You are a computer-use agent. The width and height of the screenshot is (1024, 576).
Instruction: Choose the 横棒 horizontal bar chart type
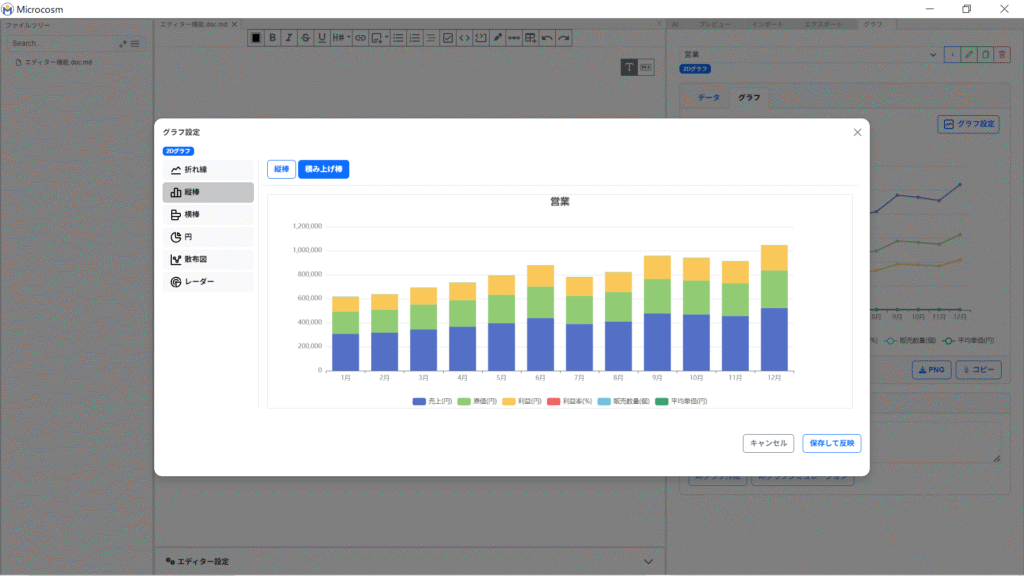pos(208,215)
